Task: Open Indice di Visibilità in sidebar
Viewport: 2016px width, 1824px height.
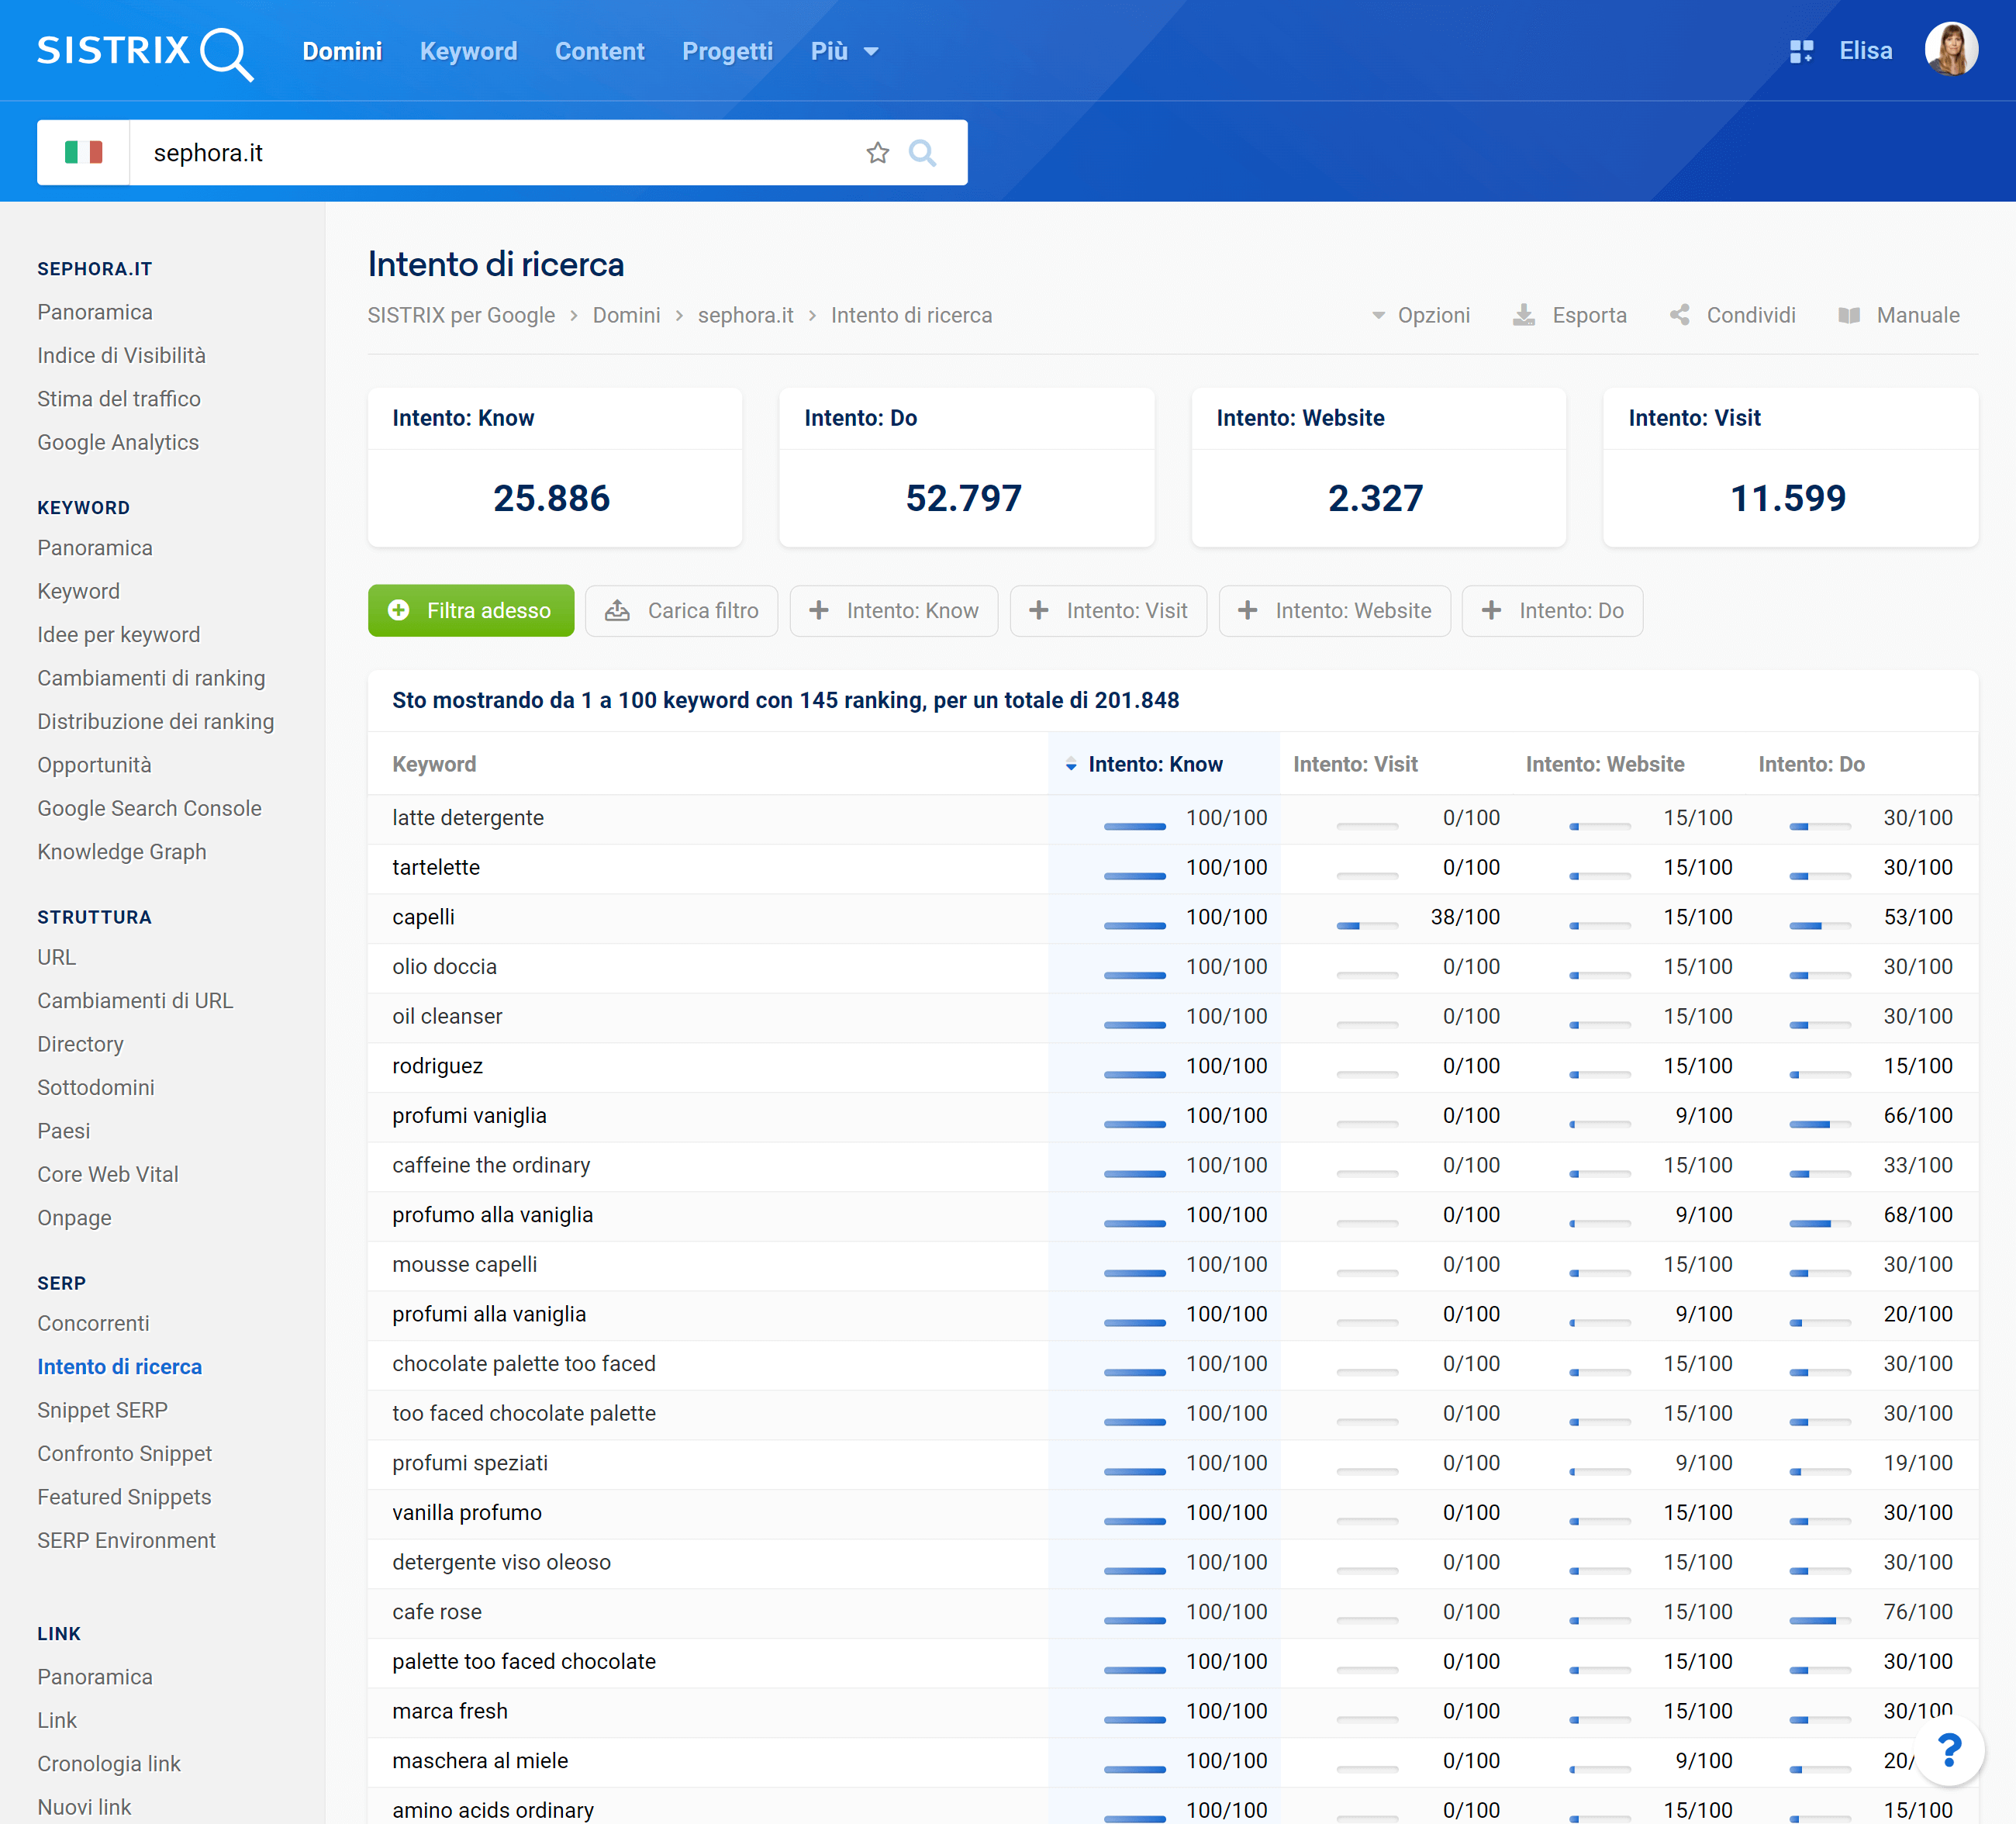Action: [x=121, y=355]
